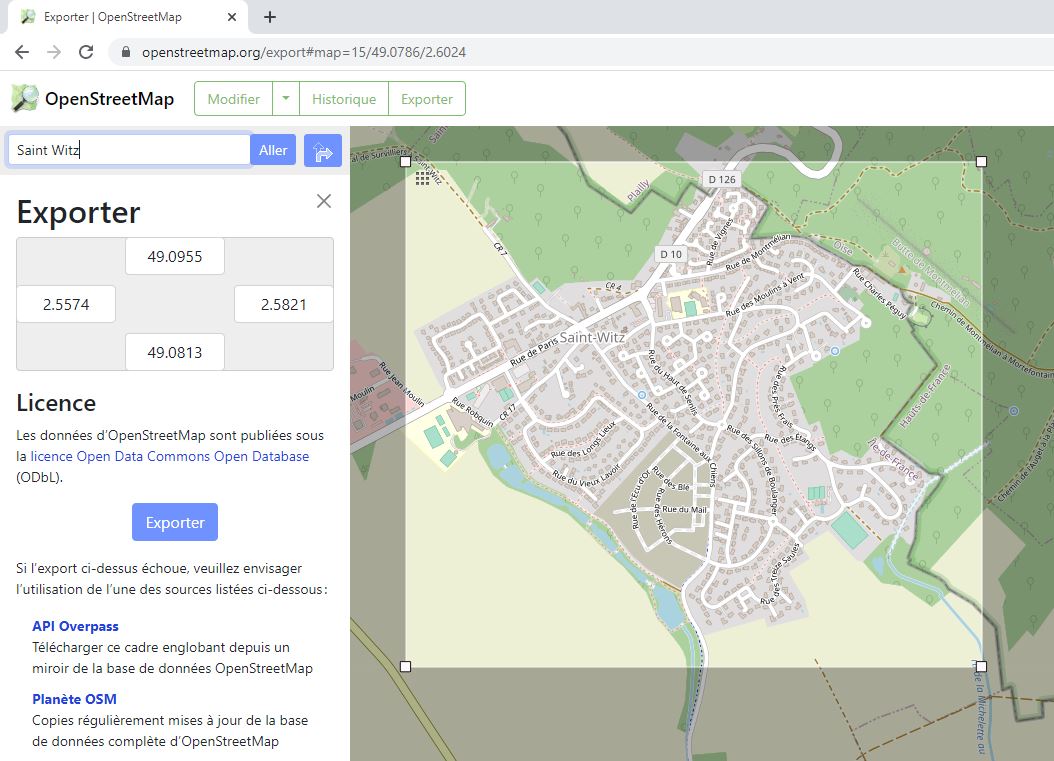Close the Exporter side panel

323,201
